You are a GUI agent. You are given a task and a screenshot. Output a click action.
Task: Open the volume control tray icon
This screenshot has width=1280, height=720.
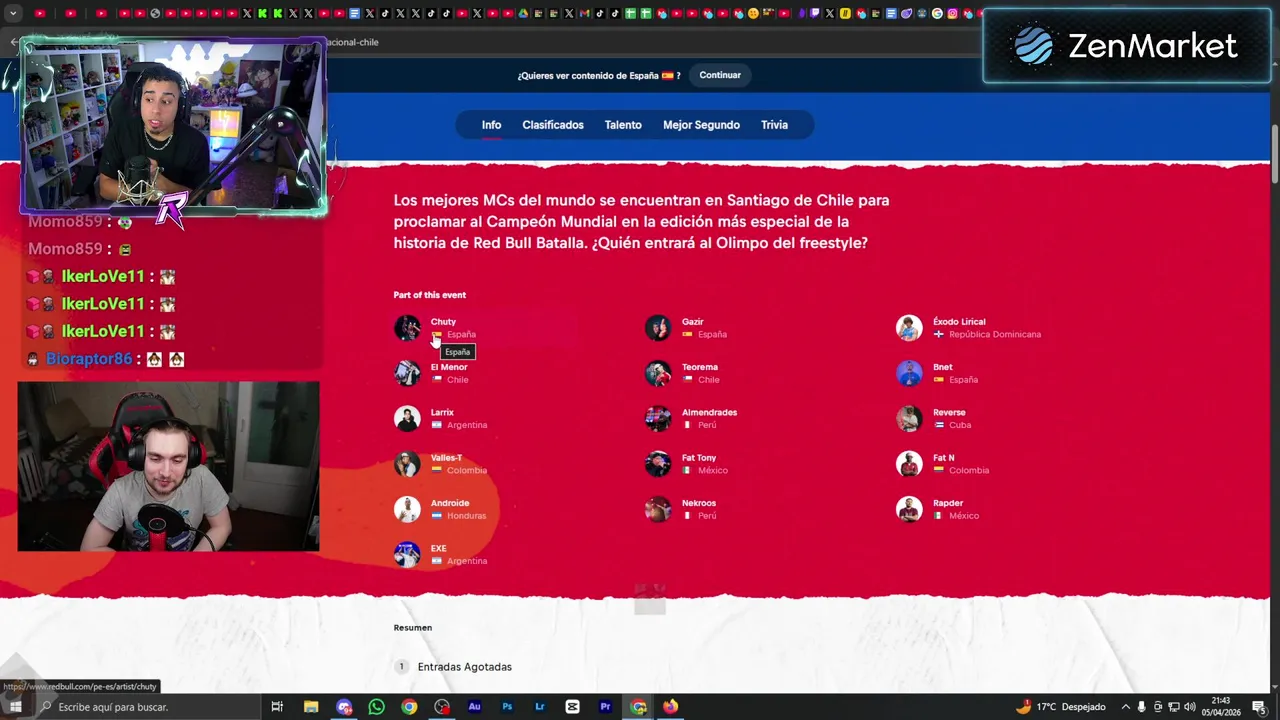(1190, 707)
